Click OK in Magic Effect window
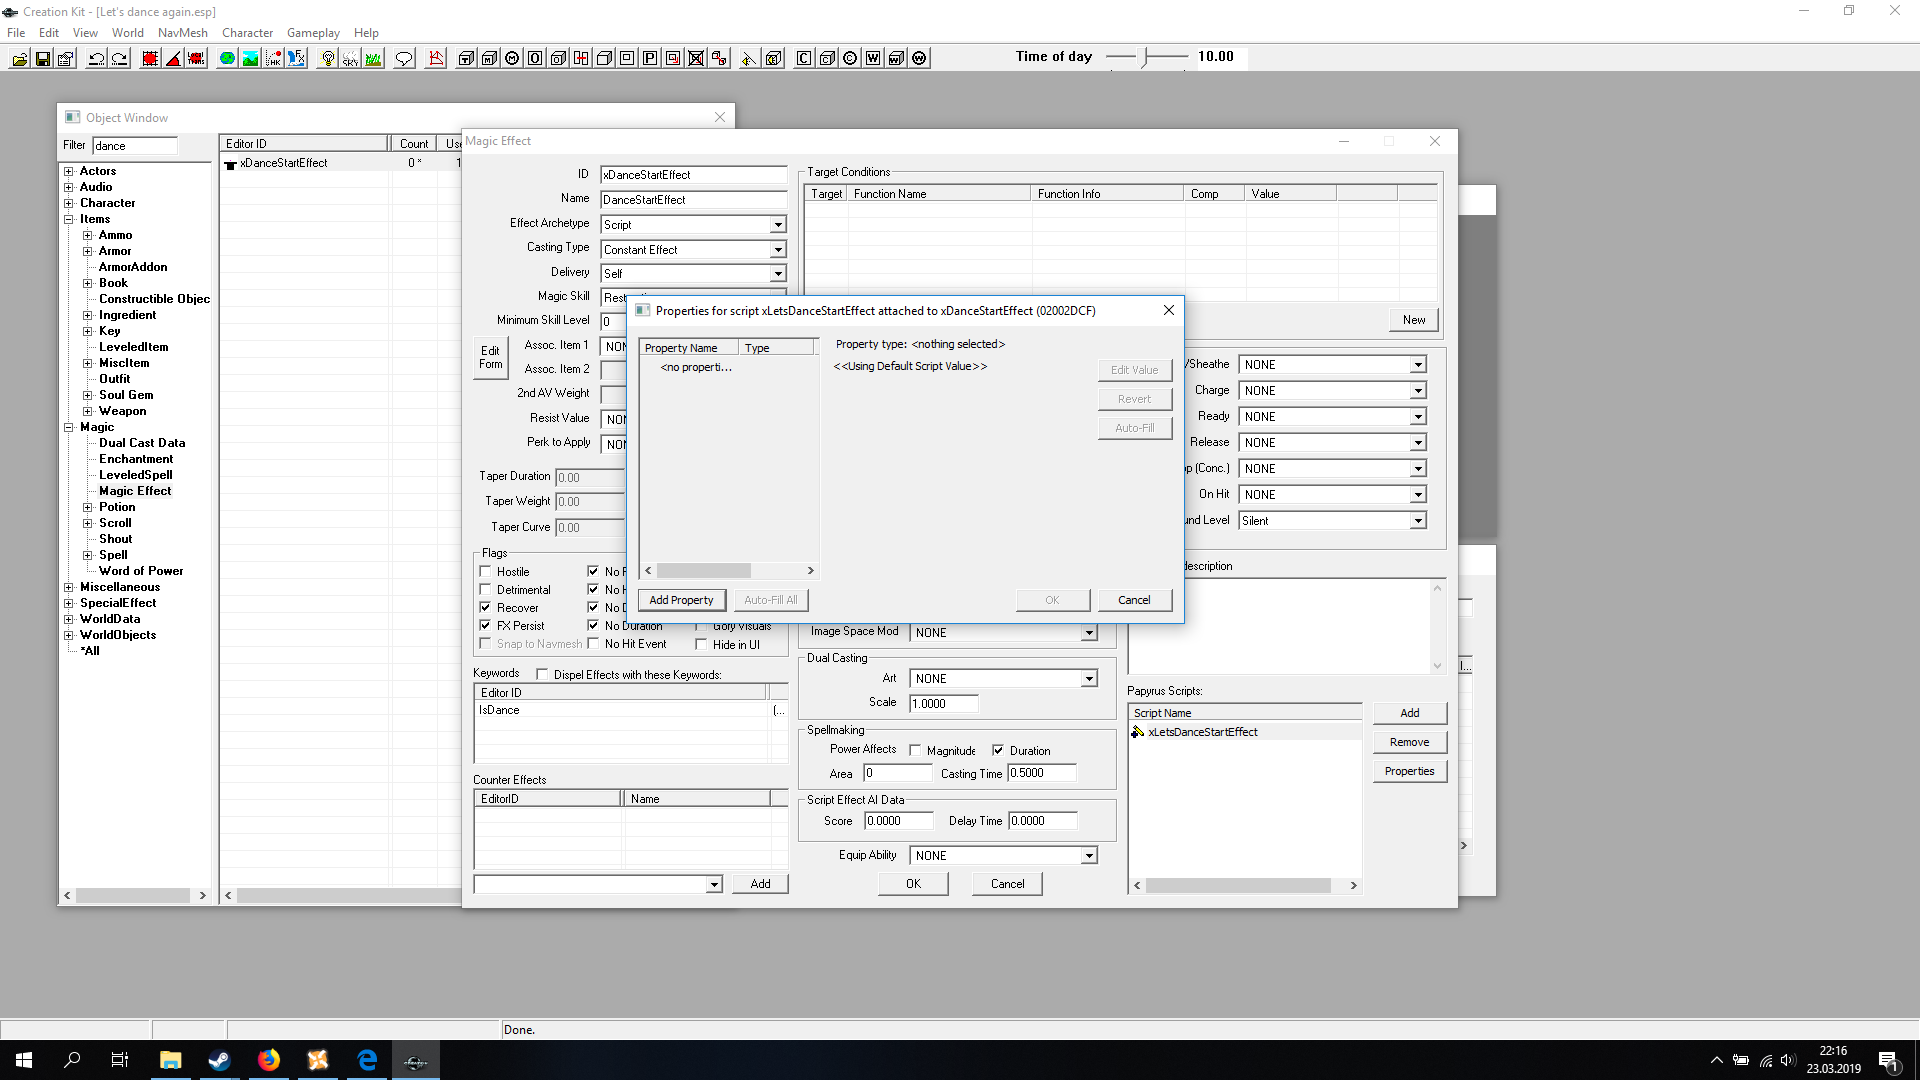This screenshot has height=1080, width=1920. [x=913, y=884]
